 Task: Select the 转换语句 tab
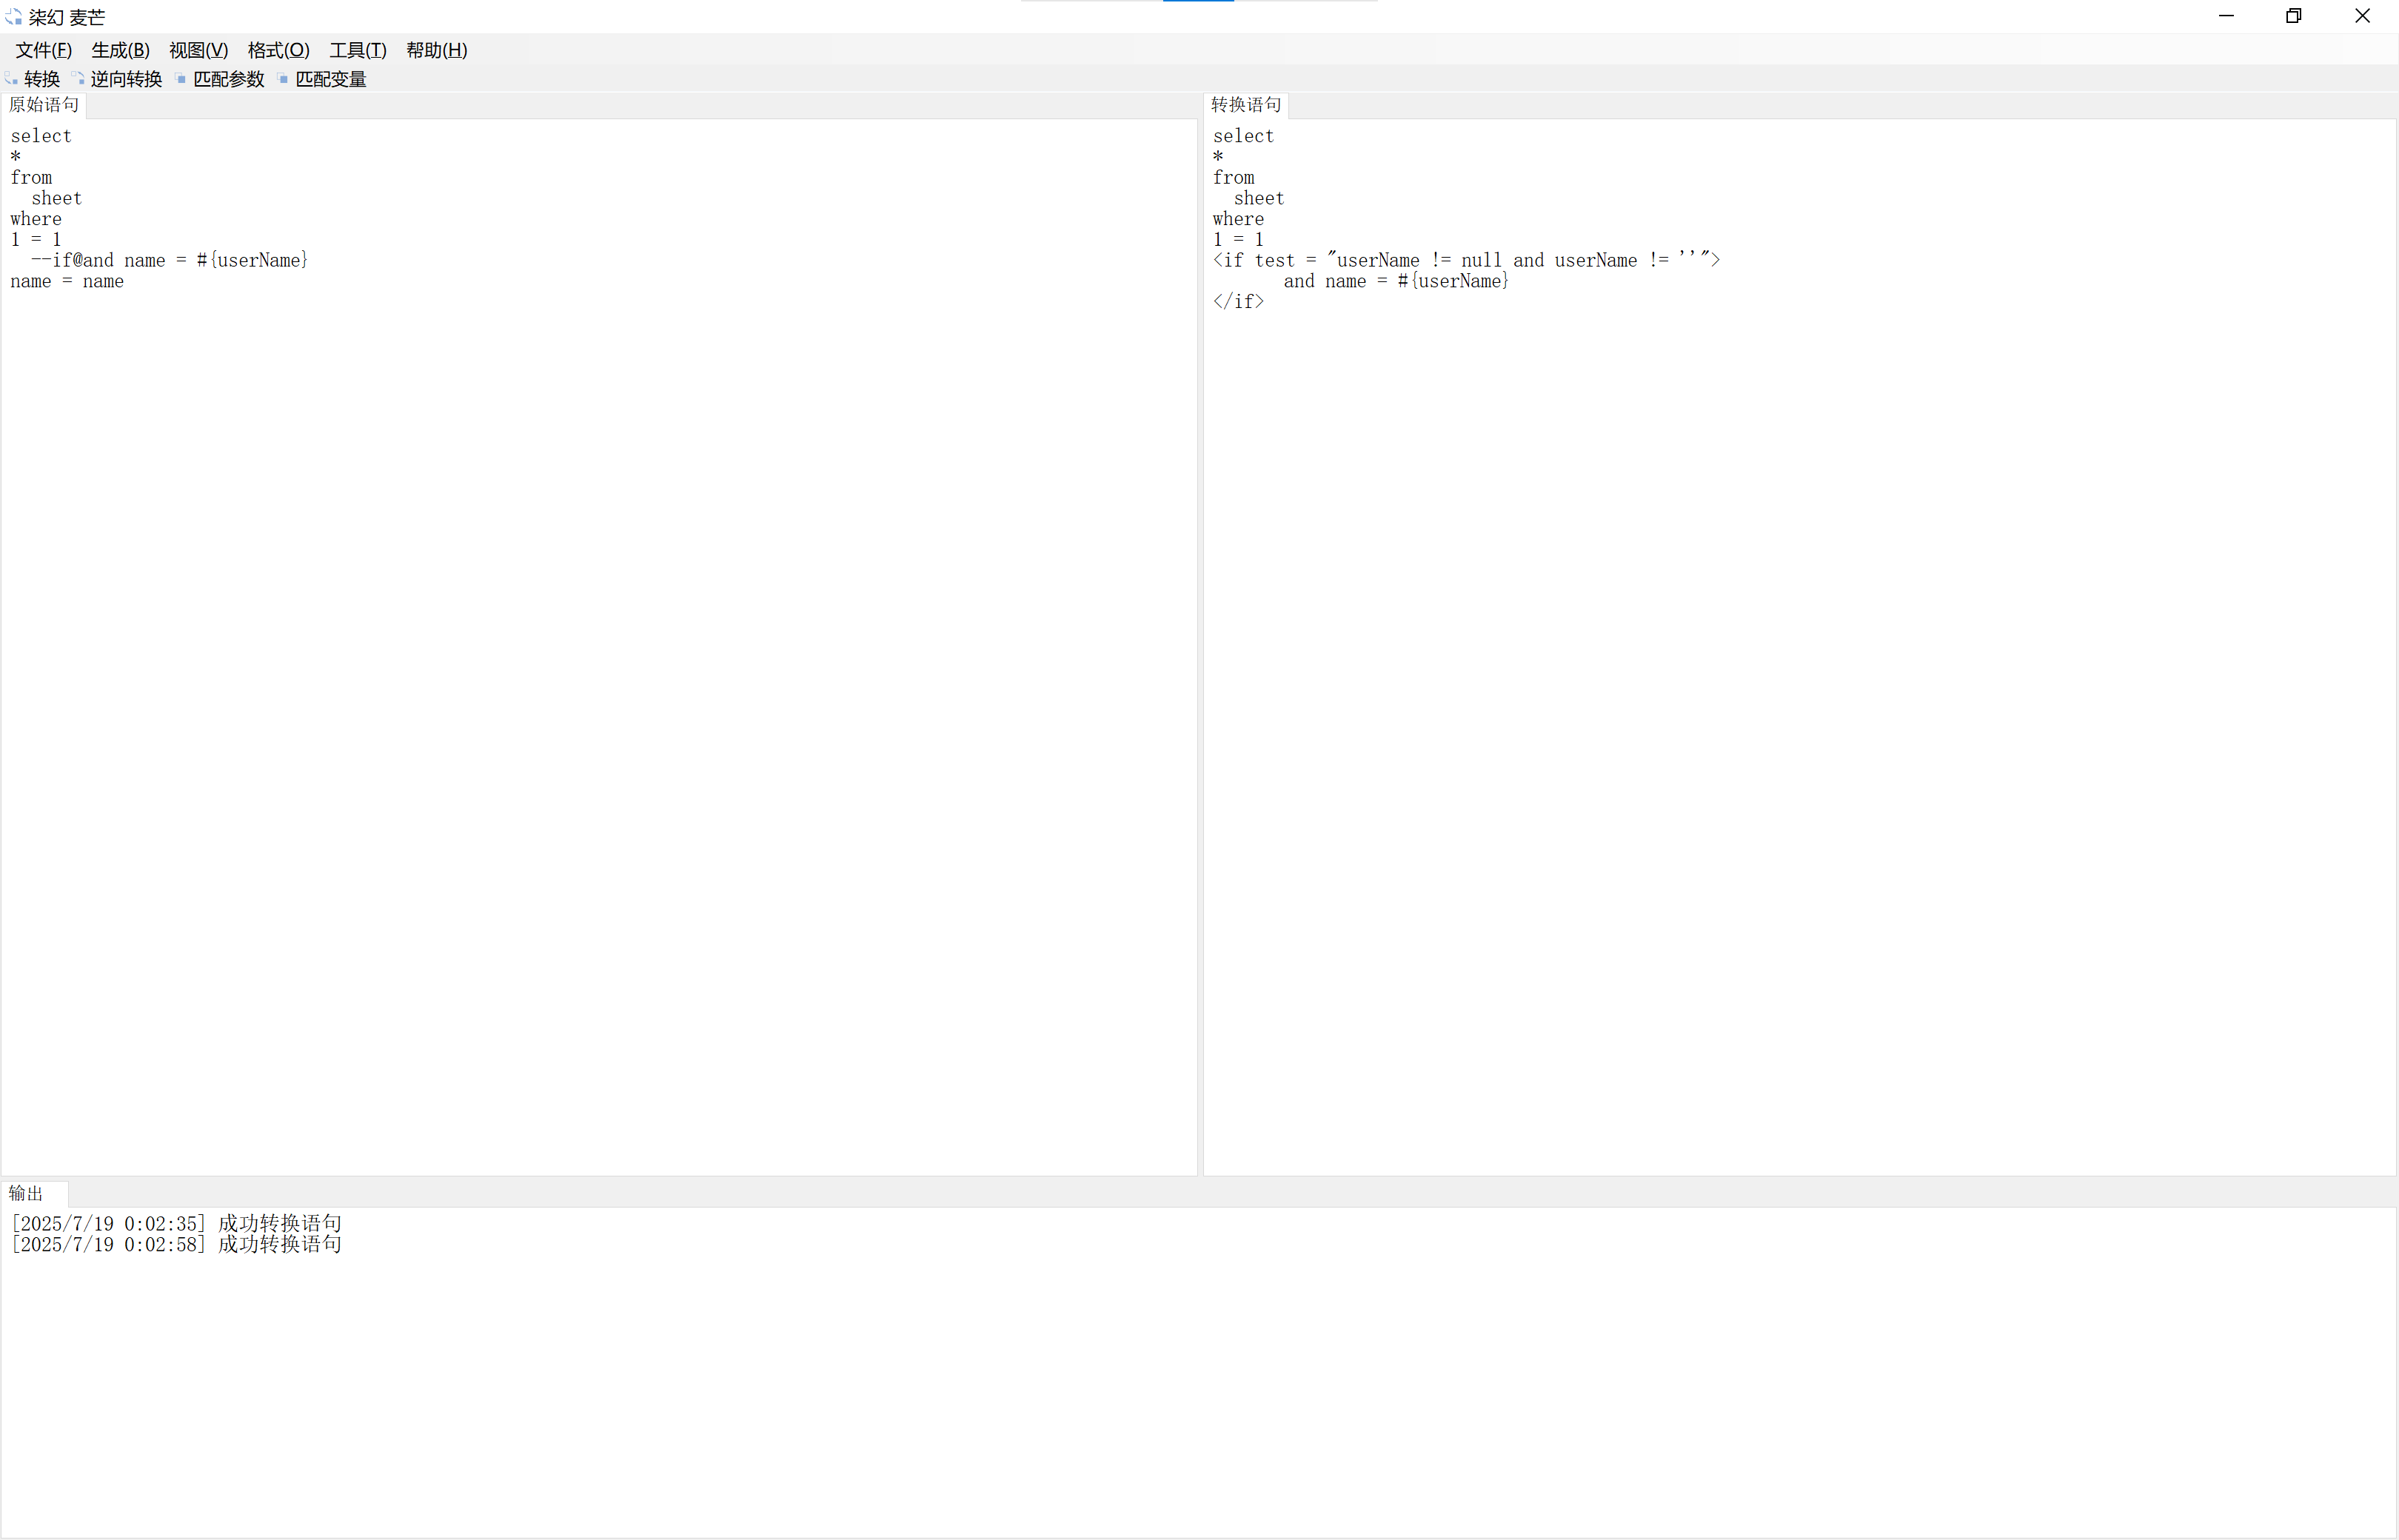[1246, 105]
